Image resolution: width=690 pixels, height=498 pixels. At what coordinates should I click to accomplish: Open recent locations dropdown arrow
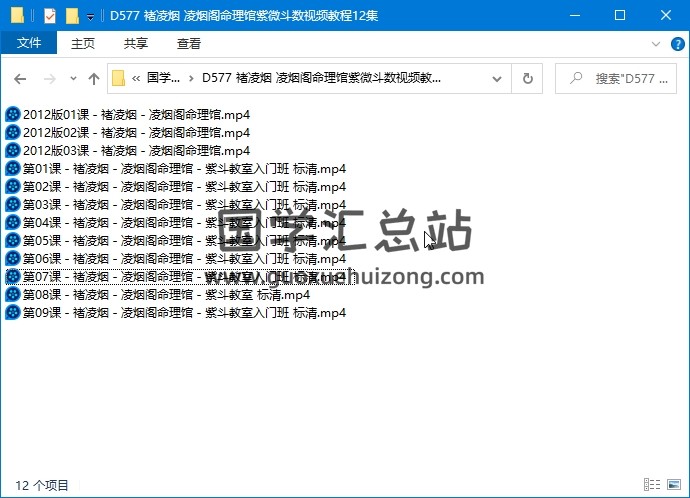tap(73, 79)
